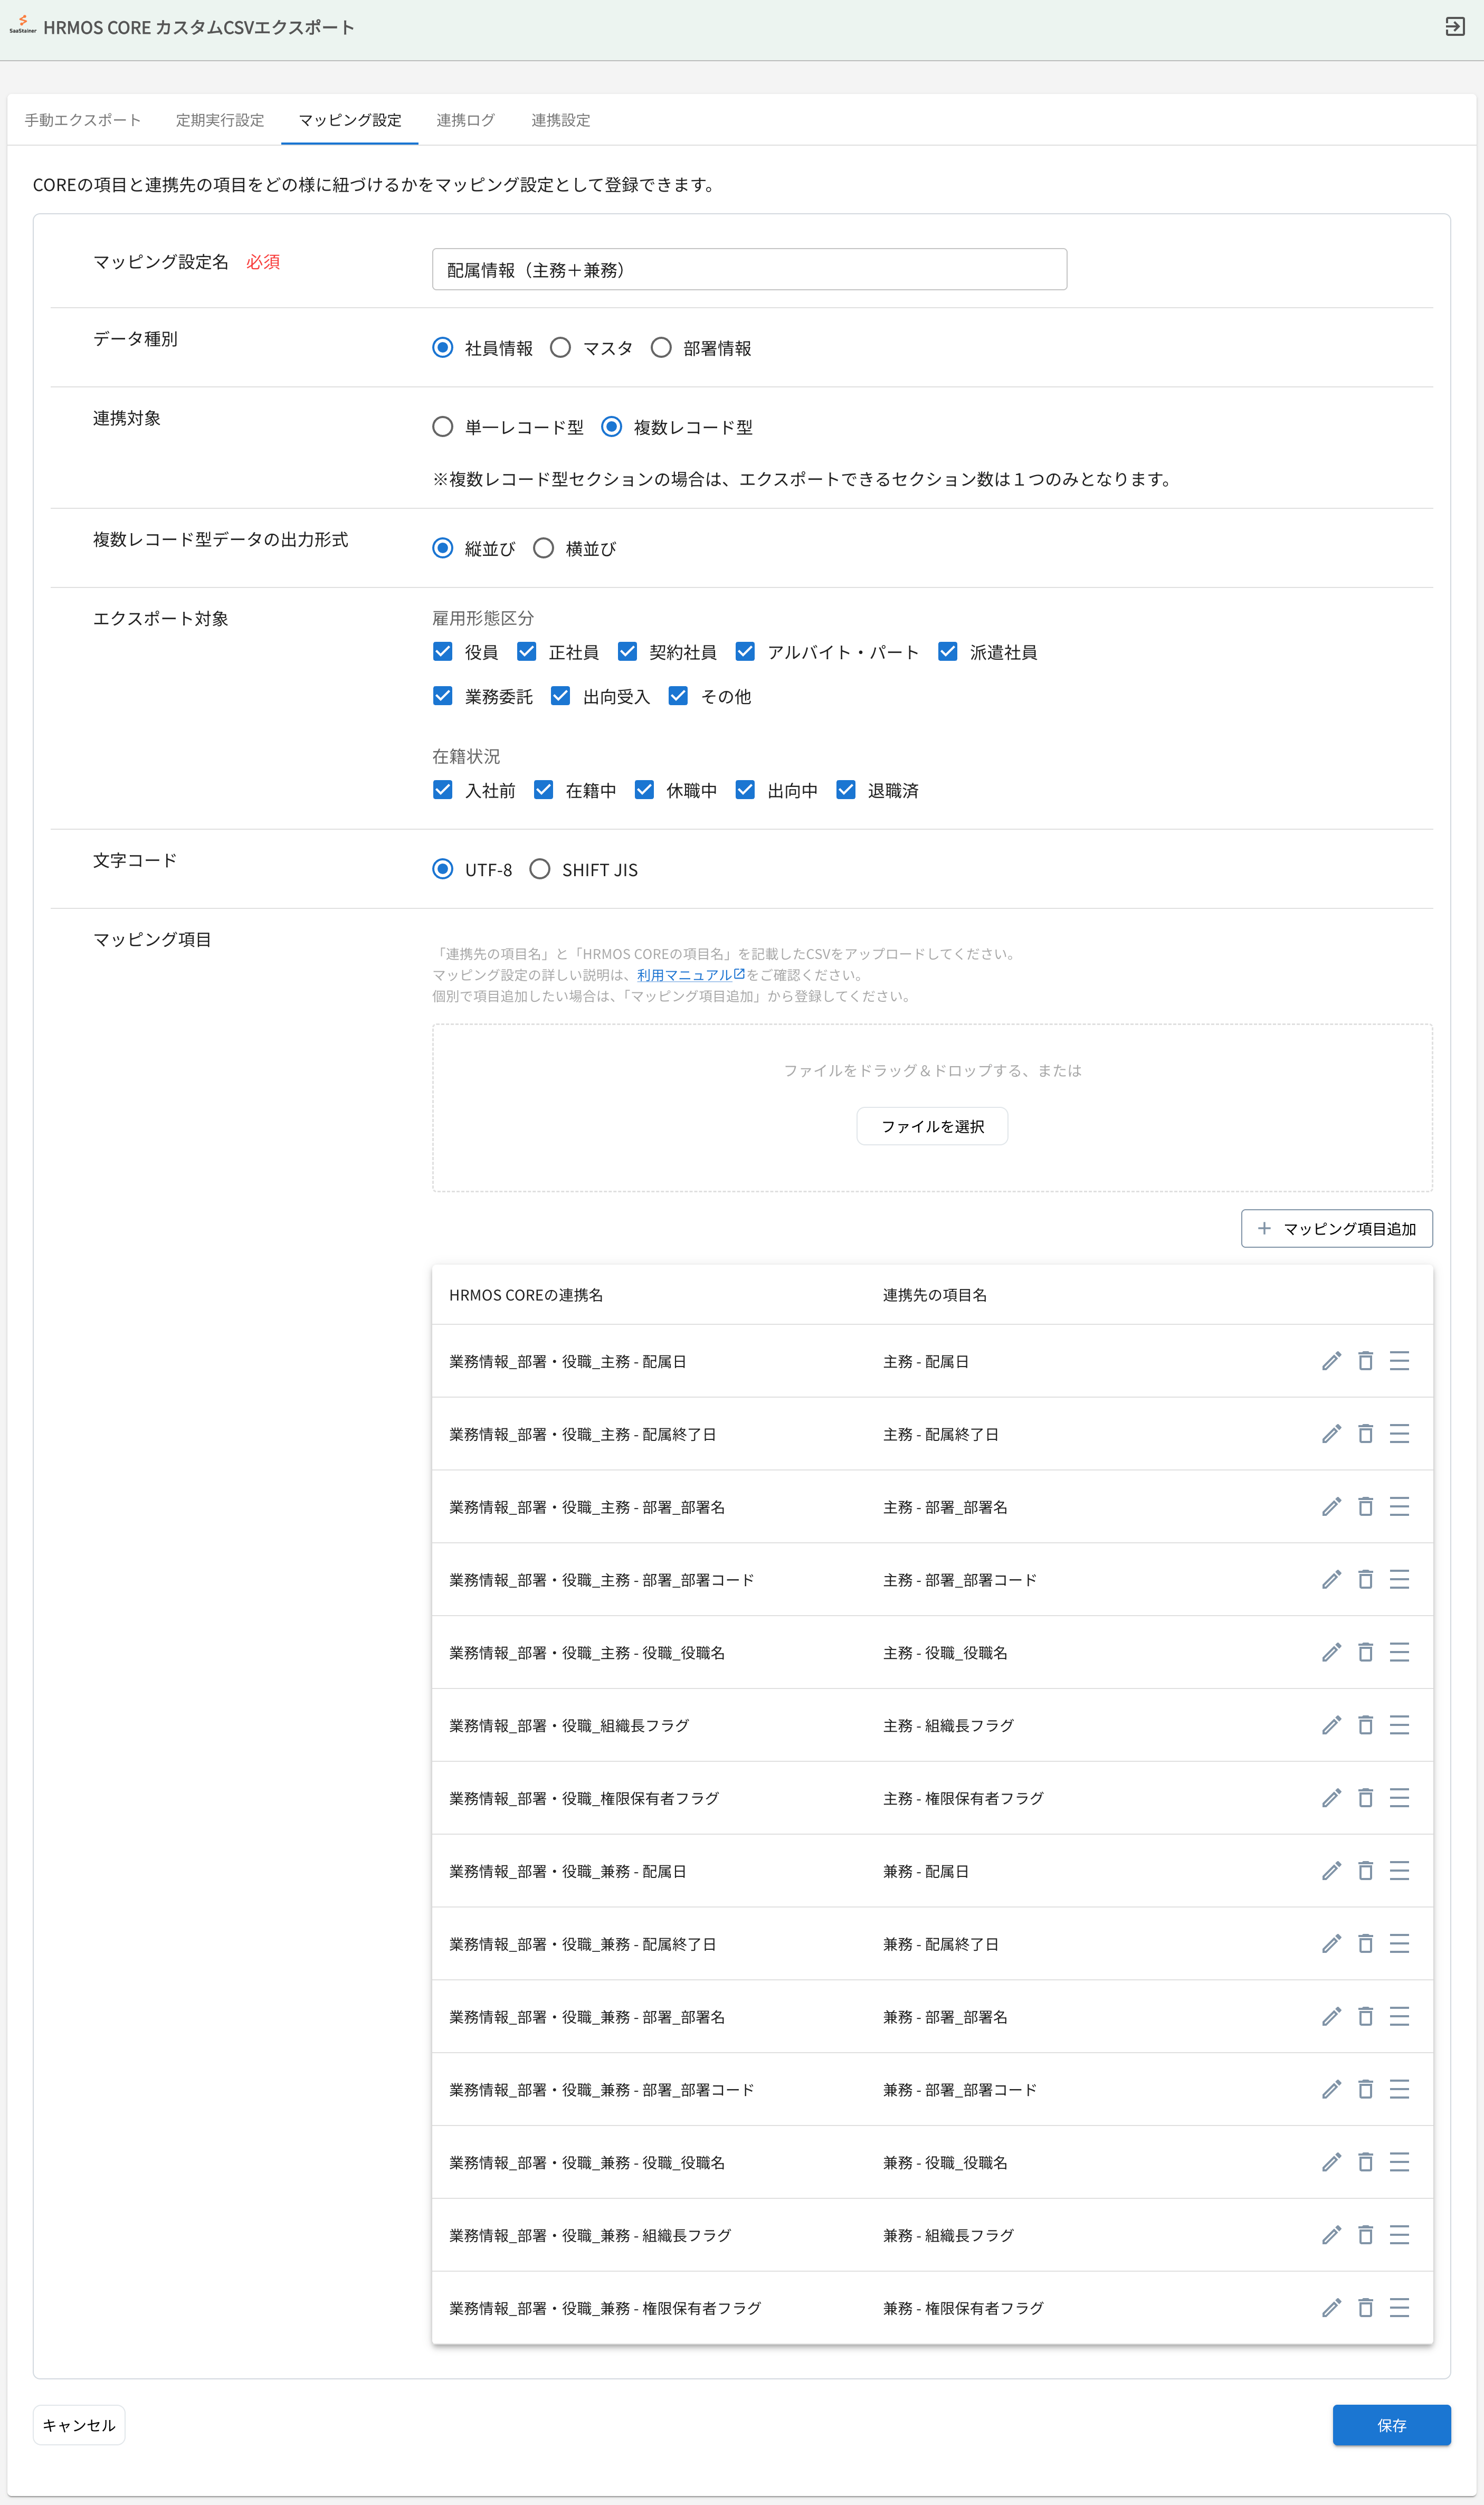Delete the 兼務 - 配属日 mapping row
This screenshot has width=1484, height=2505.
click(1365, 1871)
